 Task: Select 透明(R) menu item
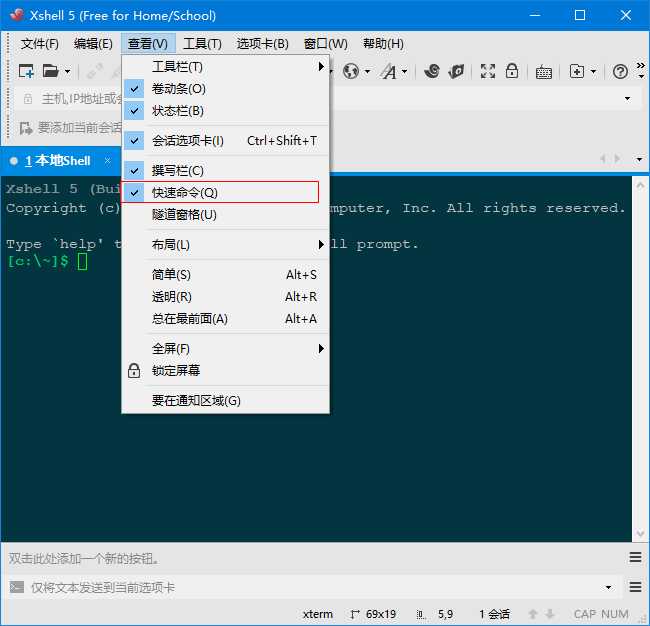(226, 296)
